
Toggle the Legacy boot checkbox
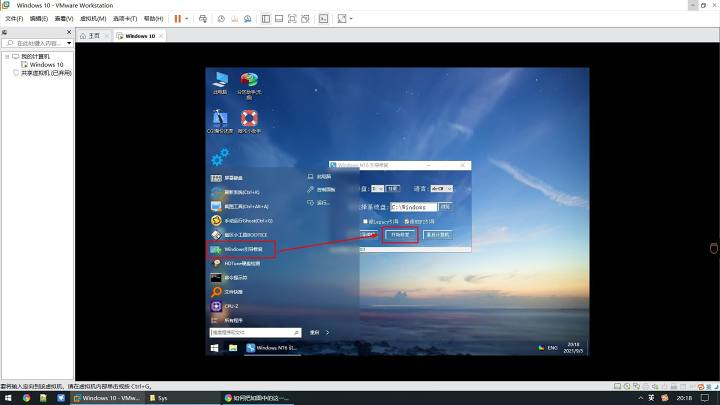(366, 221)
